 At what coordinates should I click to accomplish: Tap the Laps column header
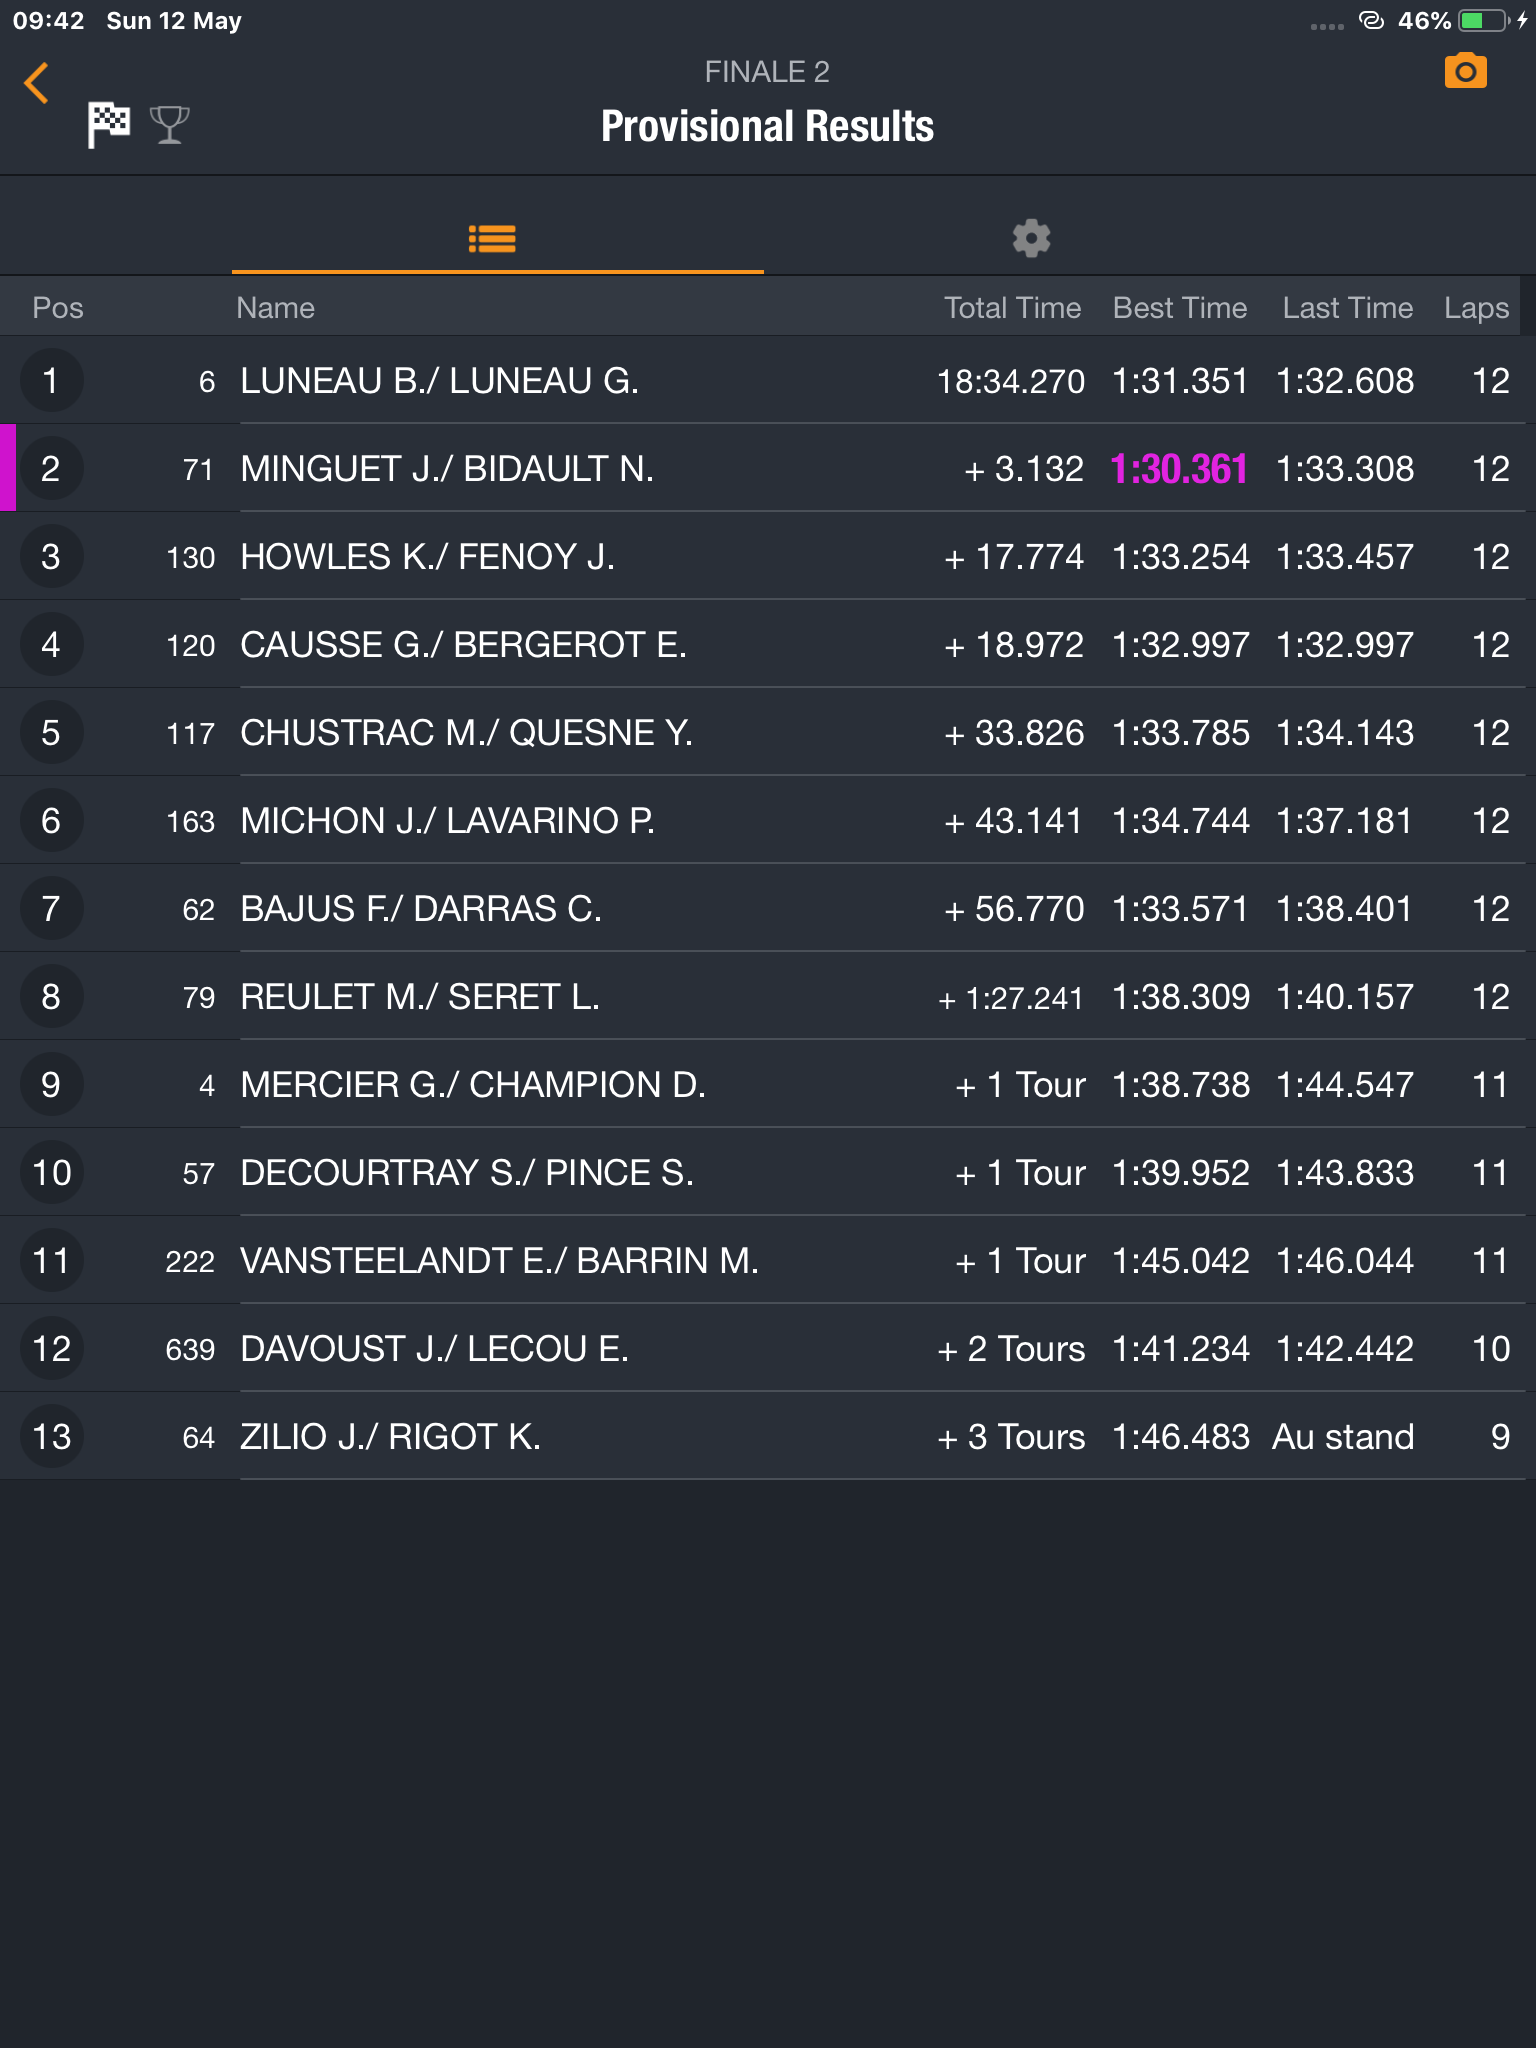(1476, 308)
